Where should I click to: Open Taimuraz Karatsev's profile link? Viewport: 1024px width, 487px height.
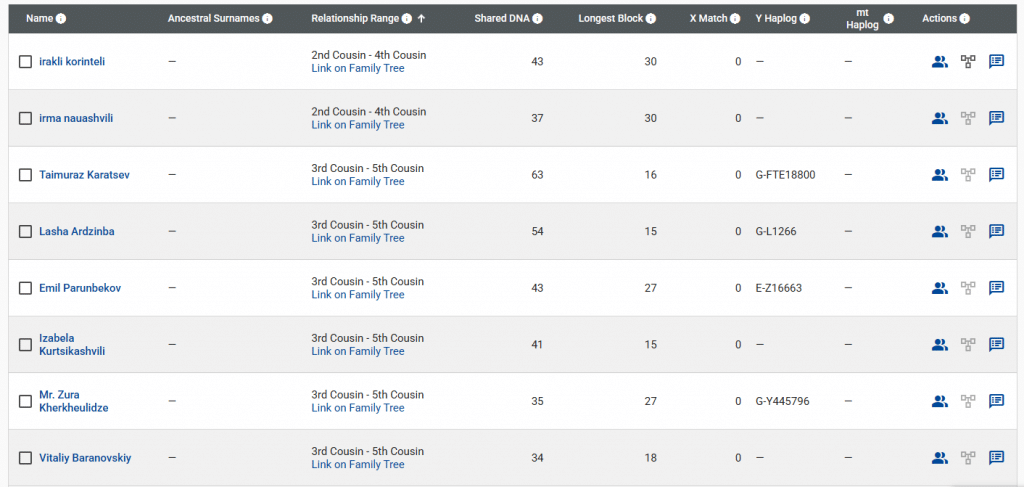pyautogui.click(x=84, y=175)
